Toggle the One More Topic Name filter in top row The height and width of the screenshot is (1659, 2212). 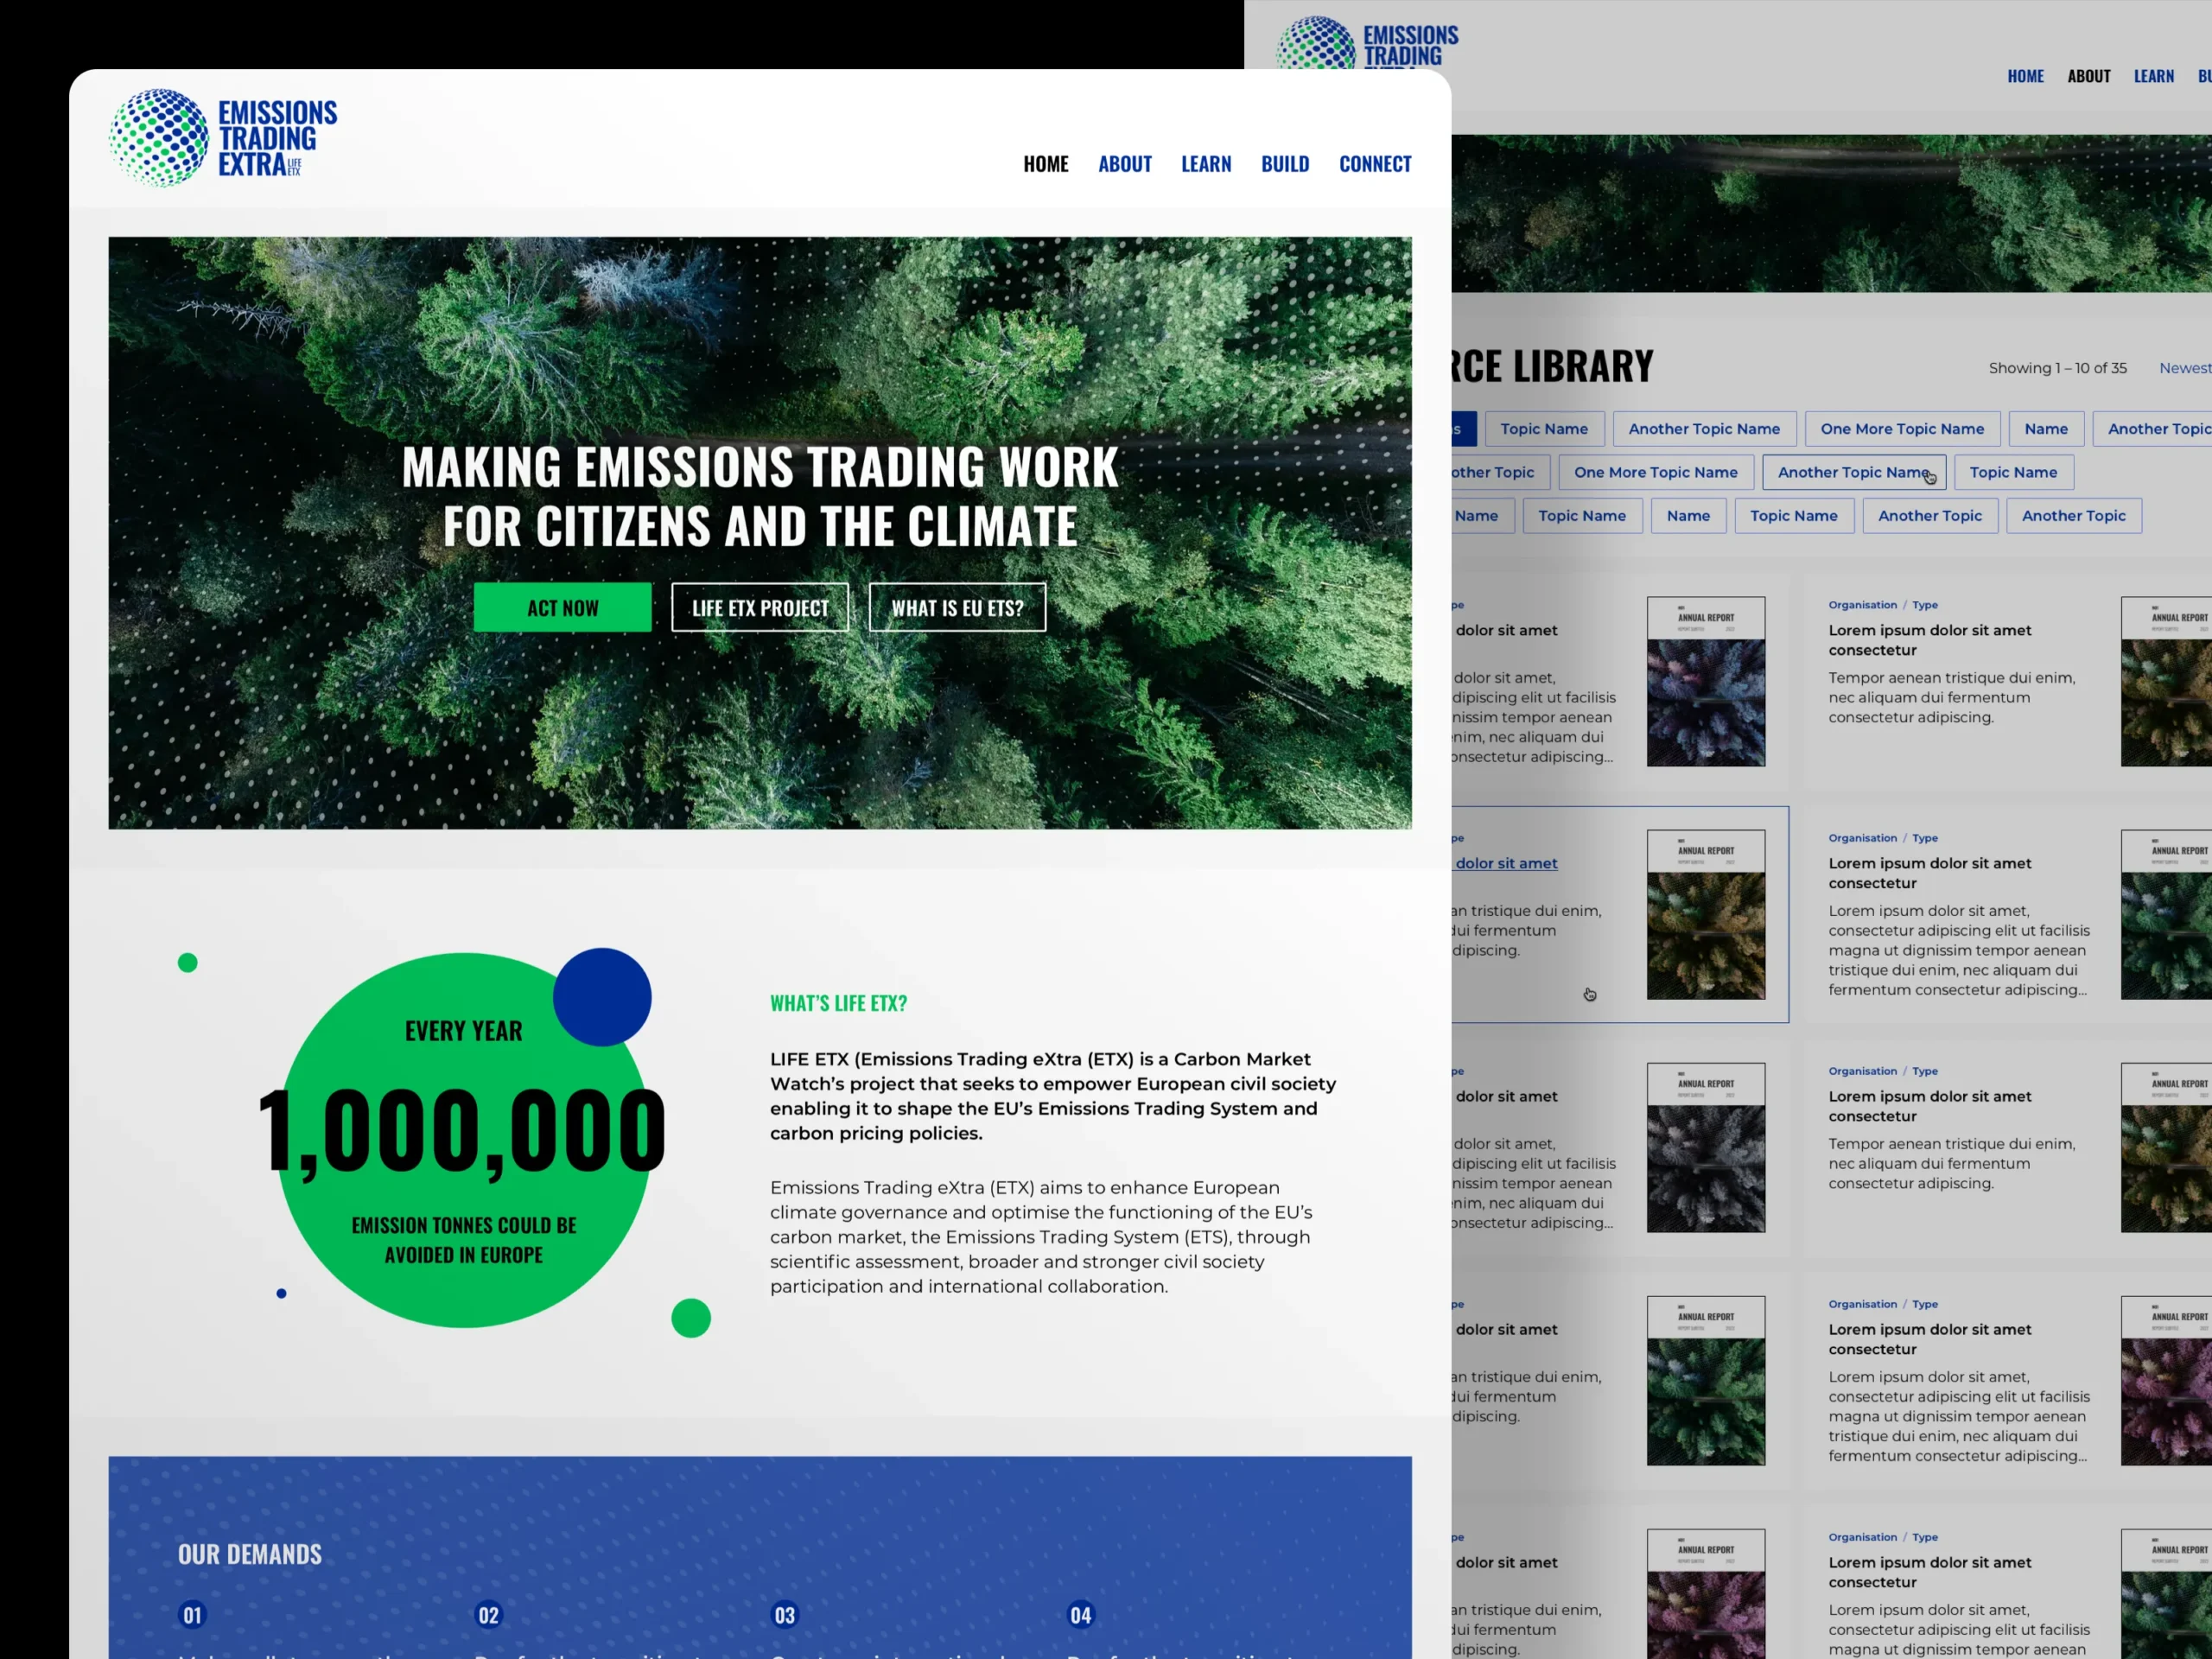click(x=1902, y=429)
